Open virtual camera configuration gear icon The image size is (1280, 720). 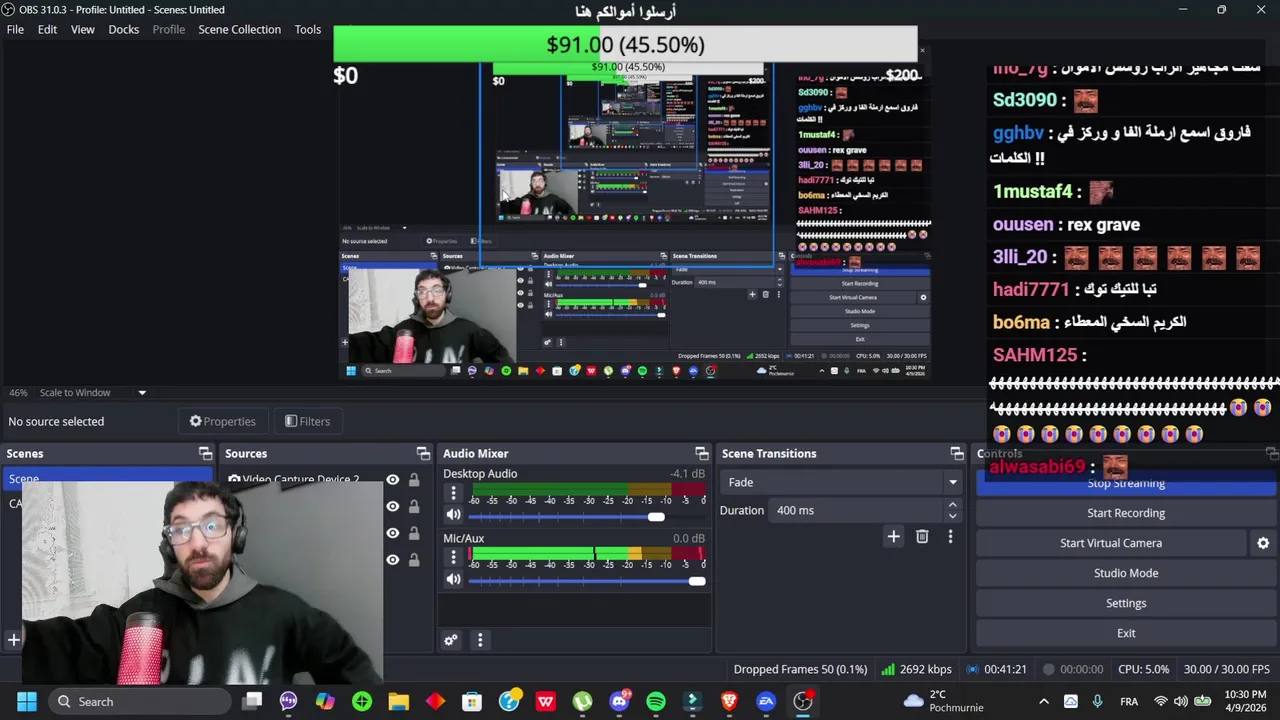click(x=1263, y=543)
